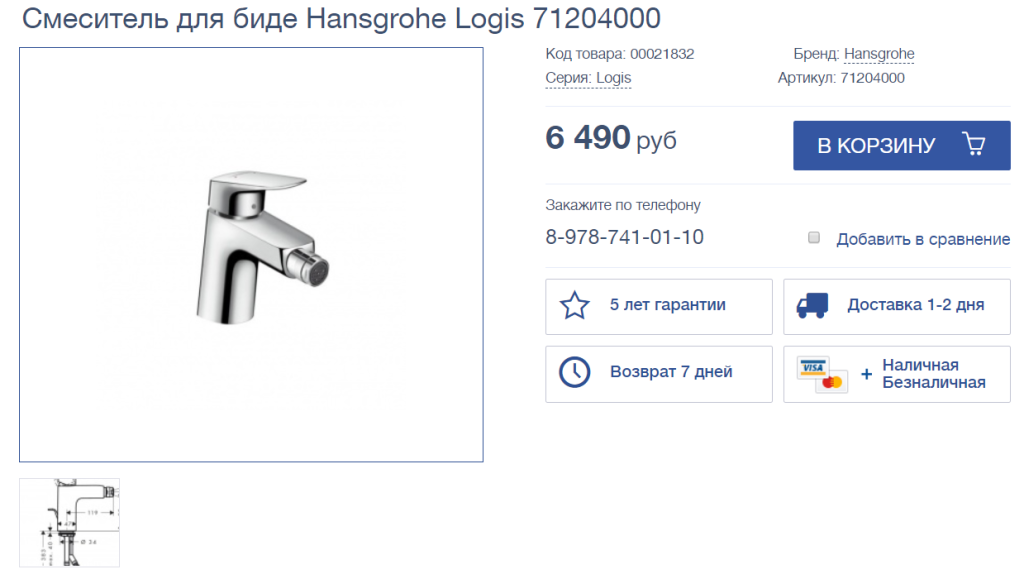
Task: Click the Возврат 7 дней box
Action: click(659, 374)
